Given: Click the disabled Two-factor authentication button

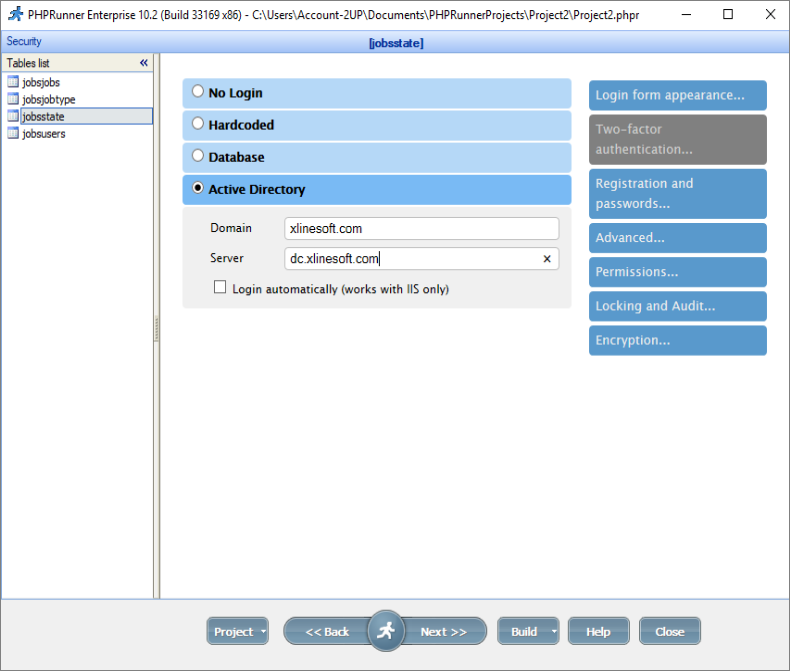Looking at the screenshot, I should pyautogui.click(x=678, y=140).
